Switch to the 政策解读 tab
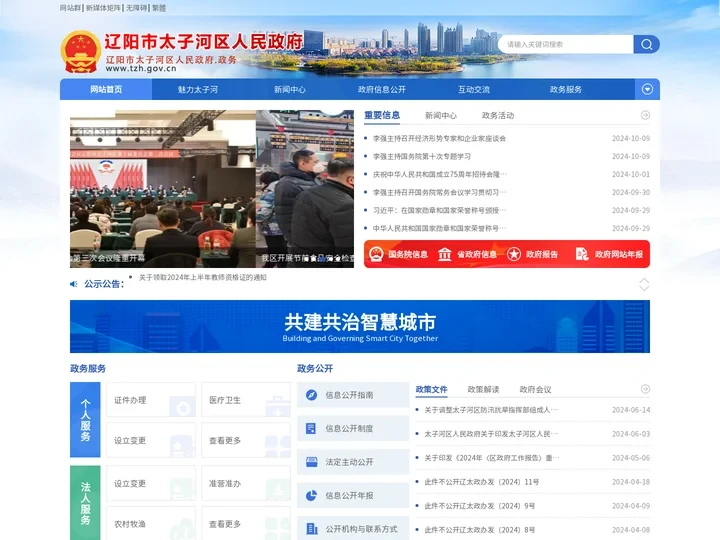Screen dimensions: 720x540 pos(483,389)
